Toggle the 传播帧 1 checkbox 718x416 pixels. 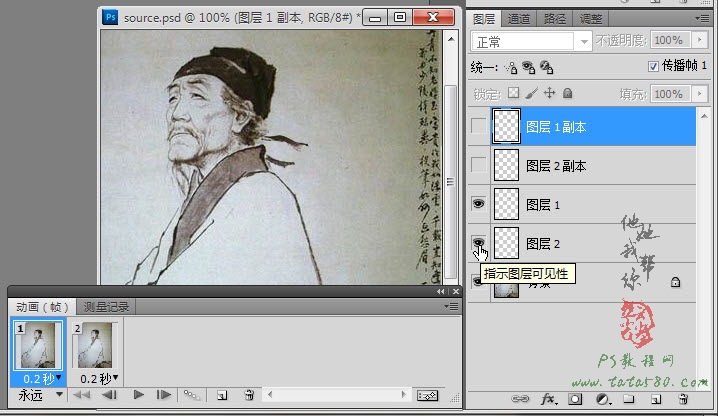click(653, 66)
